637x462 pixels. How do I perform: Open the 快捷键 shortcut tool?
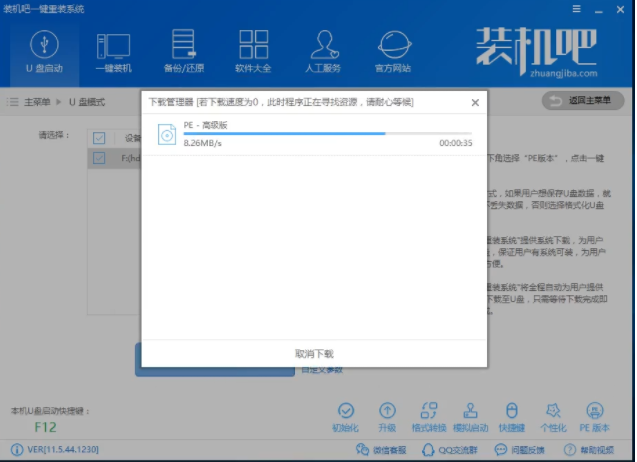[512, 416]
